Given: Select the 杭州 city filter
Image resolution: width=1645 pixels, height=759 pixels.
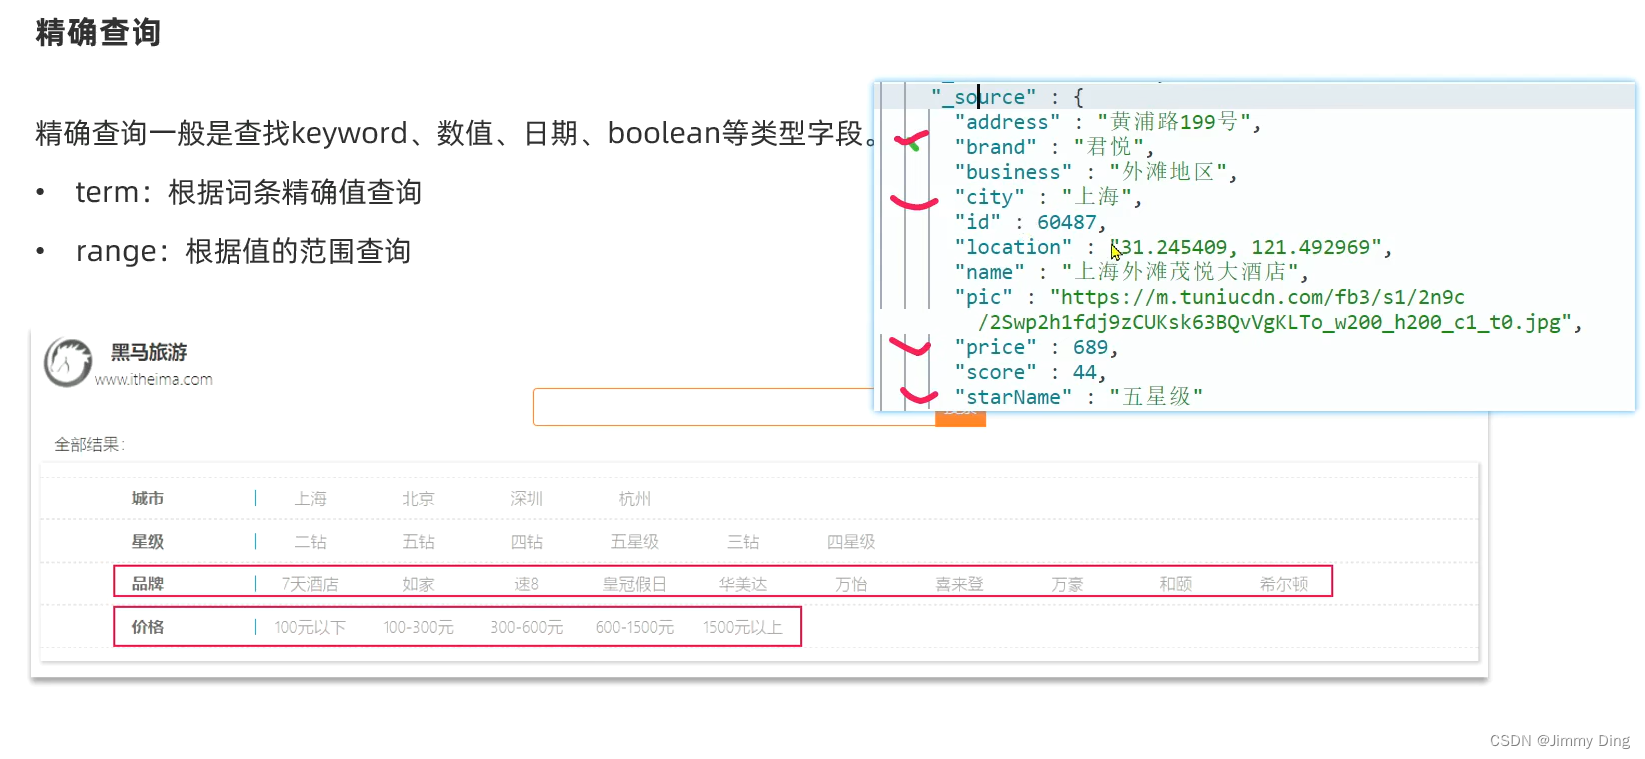Looking at the screenshot, I should 634,498.
